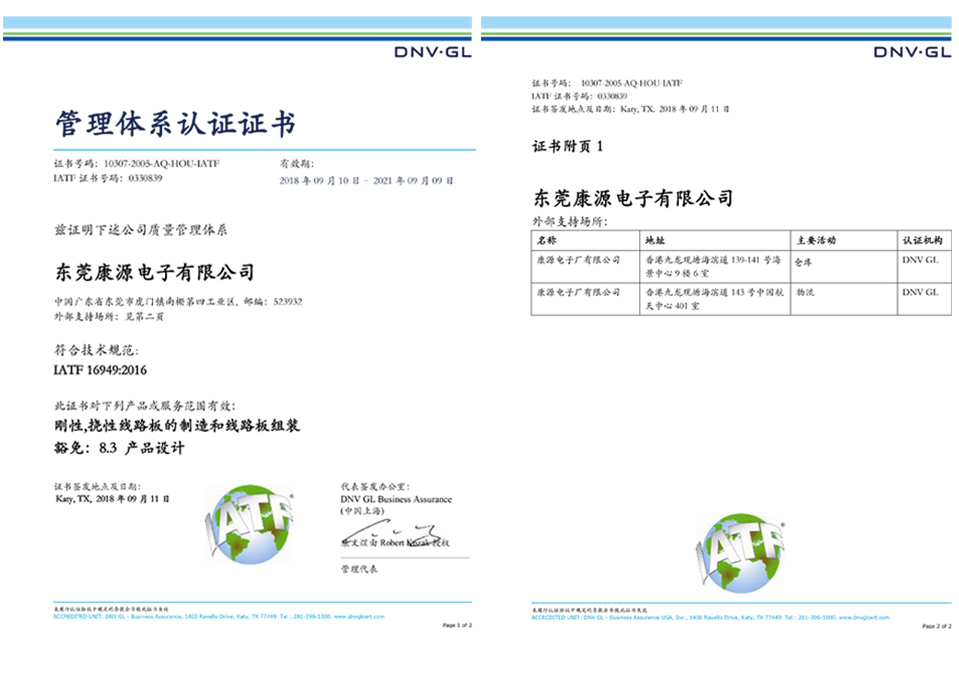The width and height of the screenshot is (959, 691).
Task: Click the 名称 table column header
Action: point(546,241)
